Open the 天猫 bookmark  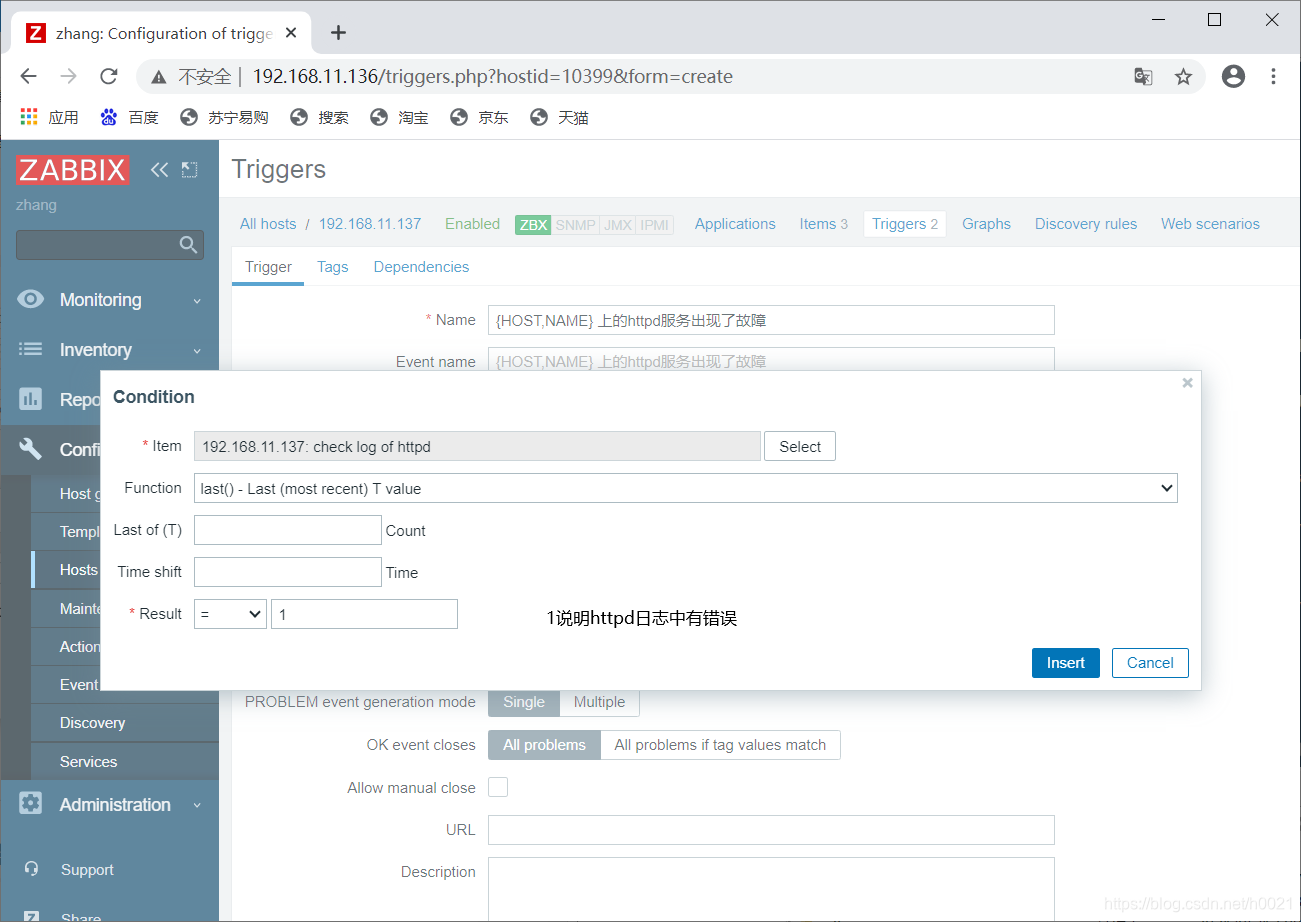click(559, 117)
